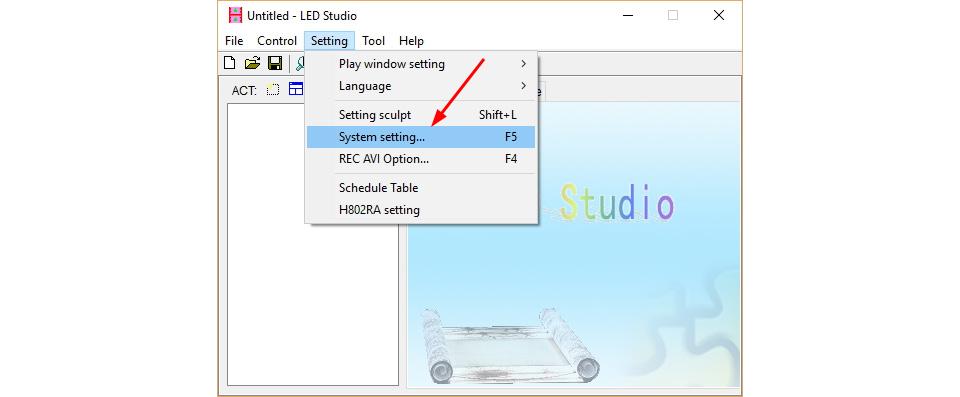
Task: Choose System setting... from the menu
Action: (421, 137)
